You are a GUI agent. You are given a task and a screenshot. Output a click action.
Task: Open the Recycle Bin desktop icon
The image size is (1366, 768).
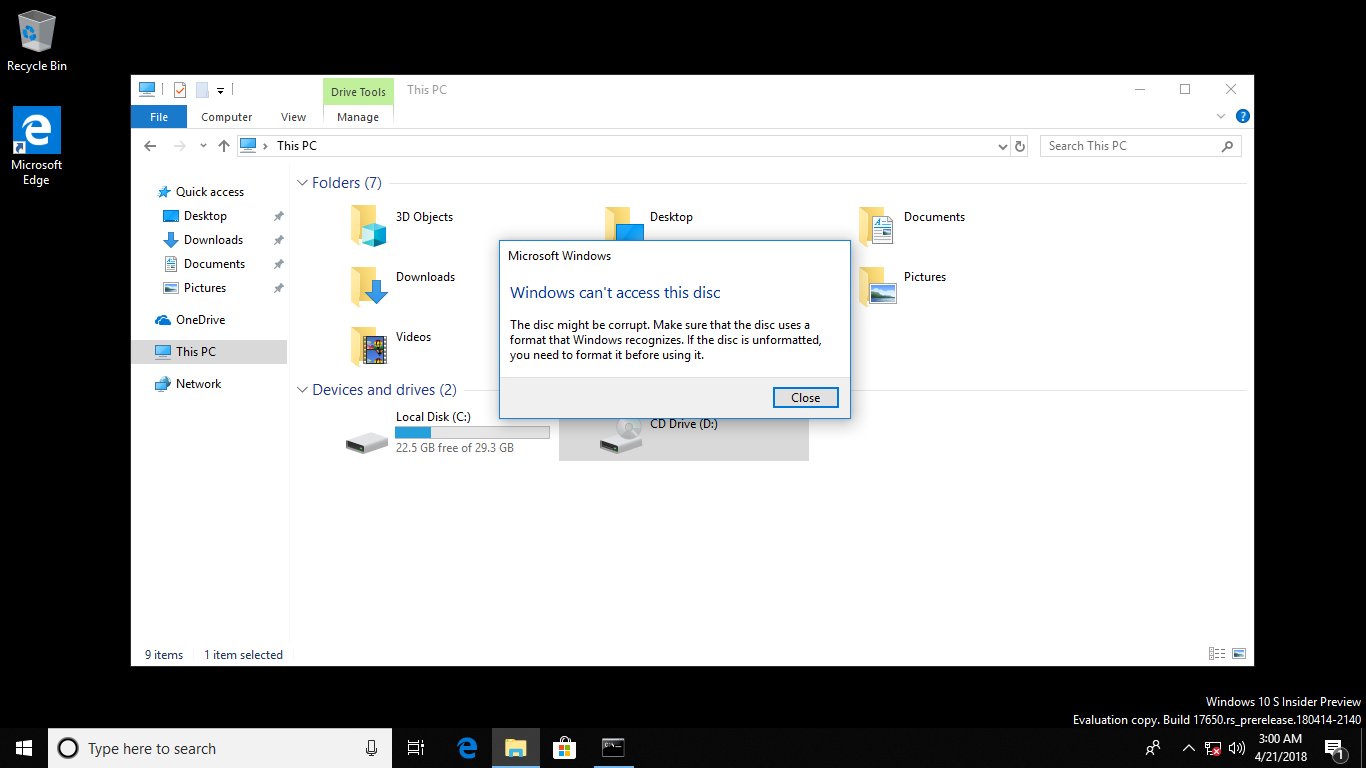pos(37,42)
